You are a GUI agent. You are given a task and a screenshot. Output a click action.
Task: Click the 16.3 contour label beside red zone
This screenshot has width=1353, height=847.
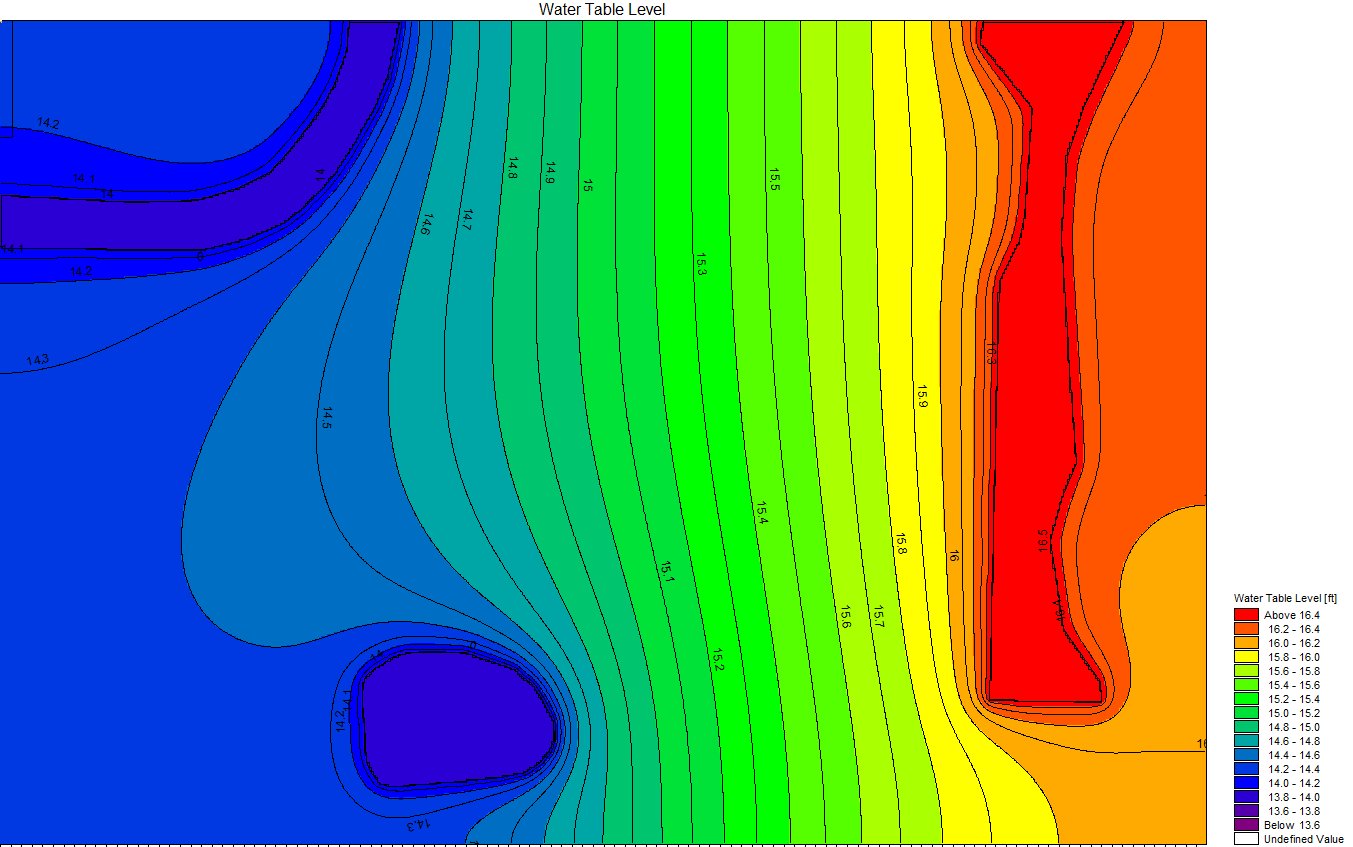[x=990, y=352]
